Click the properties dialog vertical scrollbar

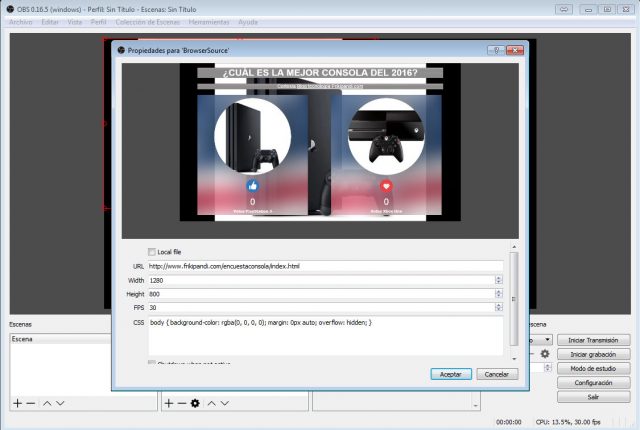[x=514, y=300]
